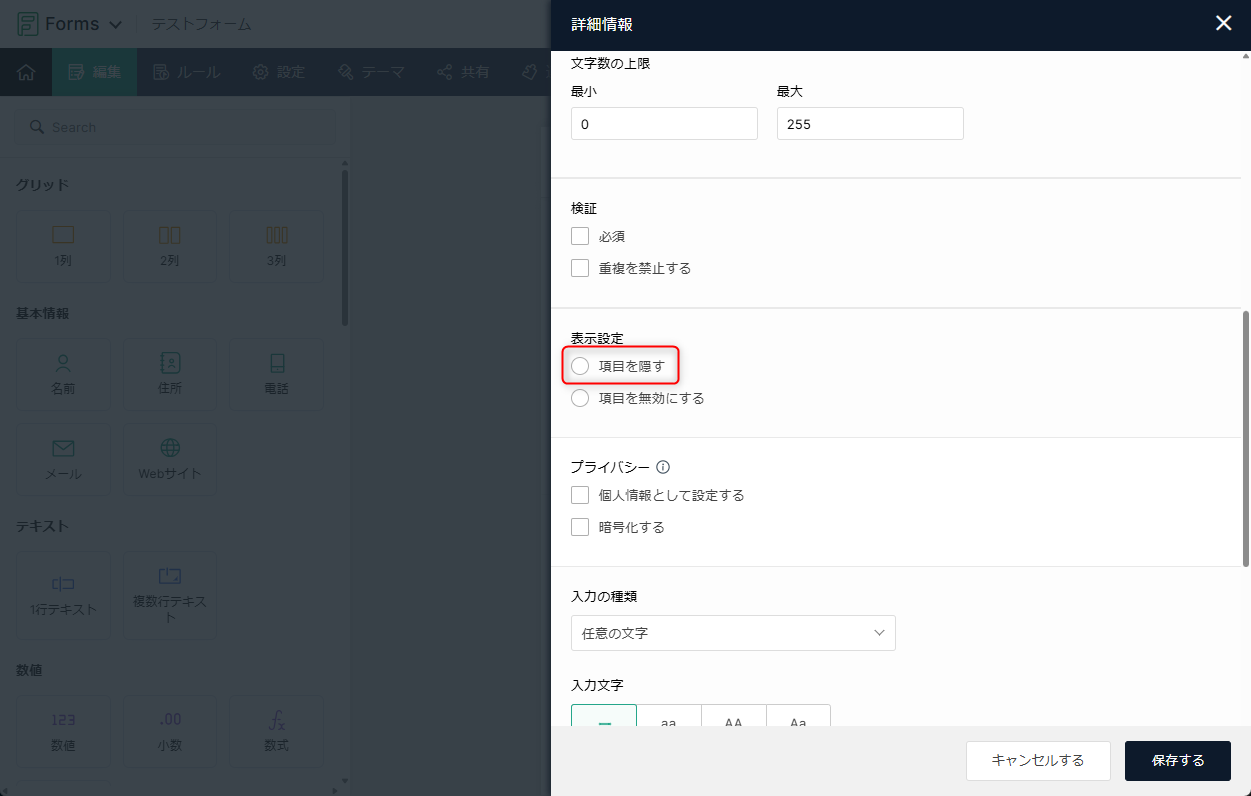The height and width of the screenshot is (796, 1251).
Task: Select 項目を隠す radio button
Action: tap(580, 366)
